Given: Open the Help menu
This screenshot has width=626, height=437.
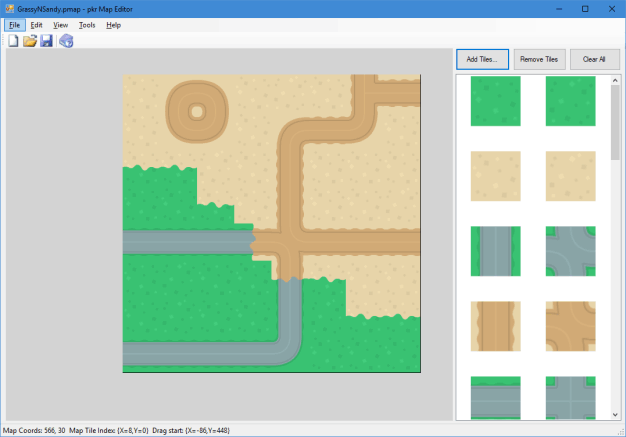Looking at the screenshot, I should 113,24.
